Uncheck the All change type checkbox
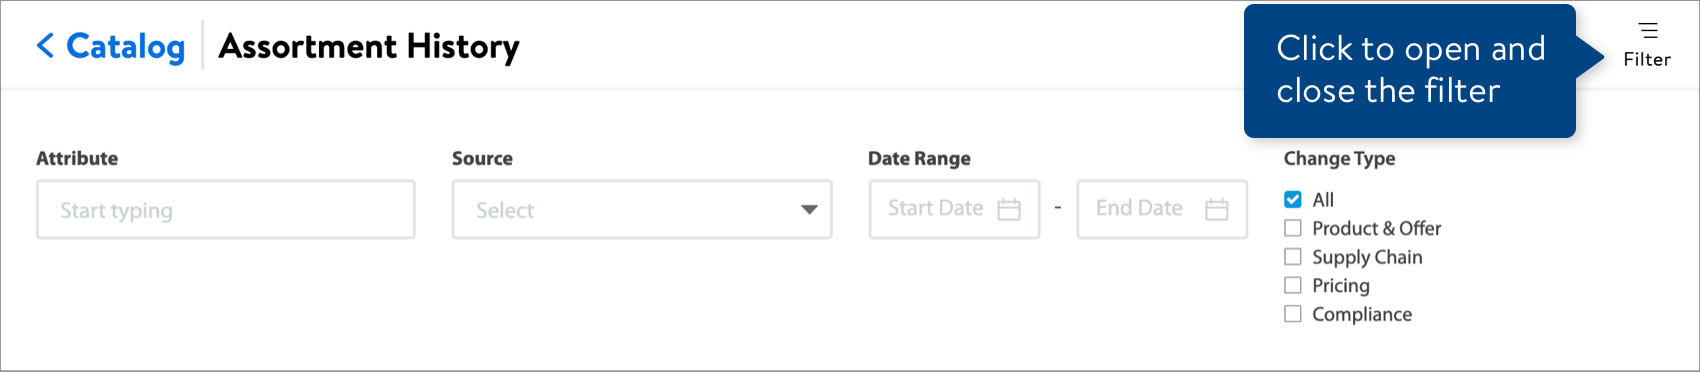 (1293, 199)
